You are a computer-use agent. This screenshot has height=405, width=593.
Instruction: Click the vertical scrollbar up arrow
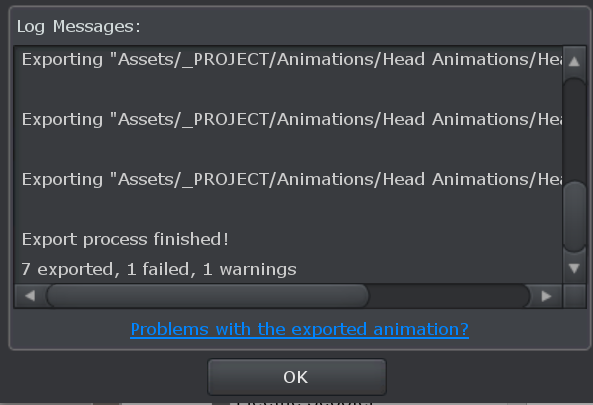tap(574, 61)
